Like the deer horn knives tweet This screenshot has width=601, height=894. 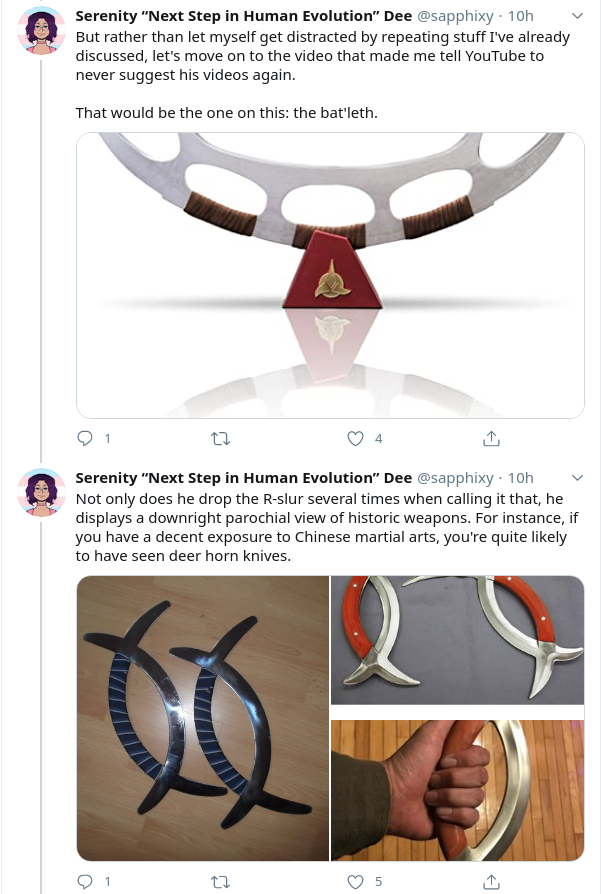(355, 881)
